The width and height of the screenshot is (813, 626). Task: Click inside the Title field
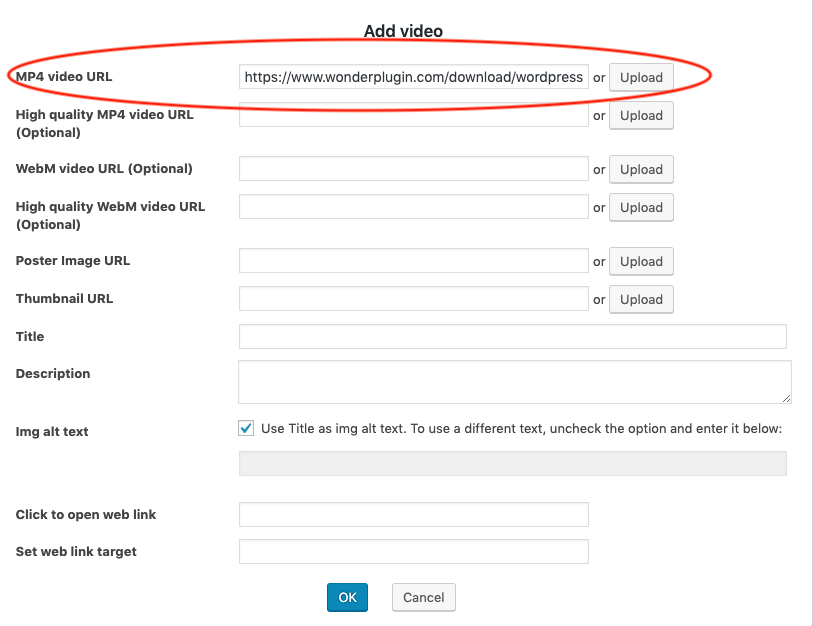(x=512, y=337)
